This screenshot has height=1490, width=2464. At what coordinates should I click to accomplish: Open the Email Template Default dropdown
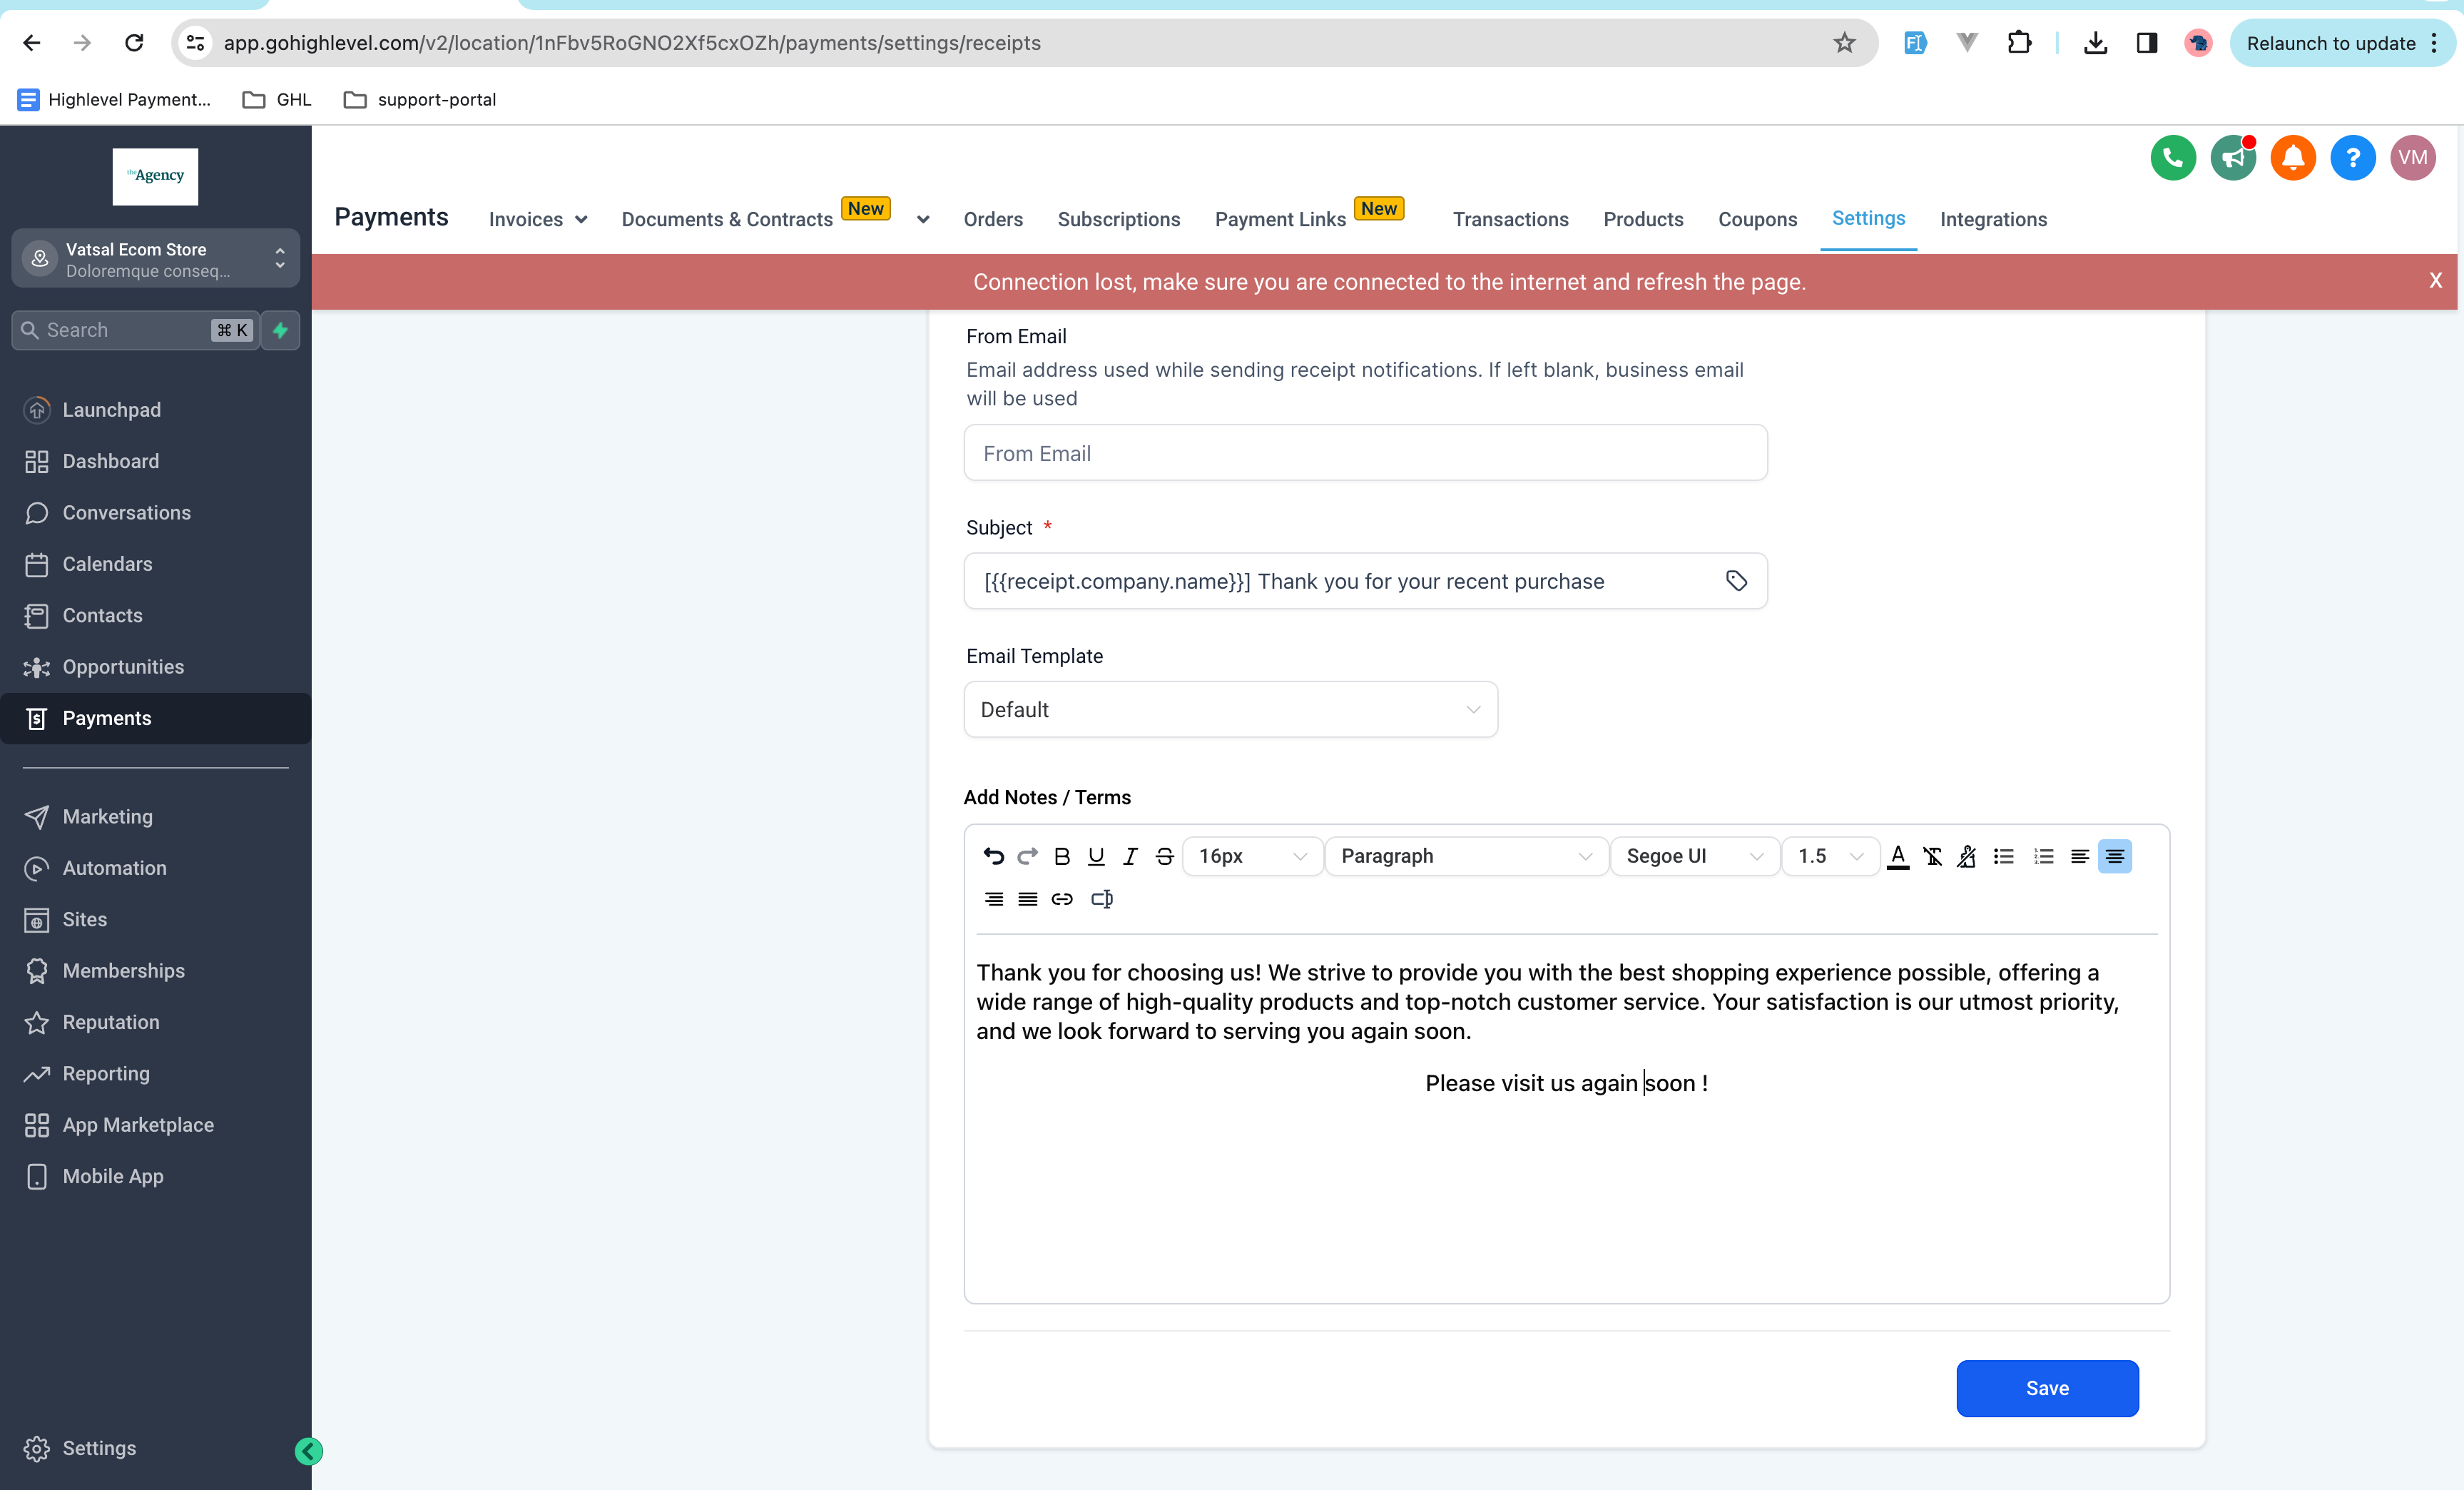1230,709
